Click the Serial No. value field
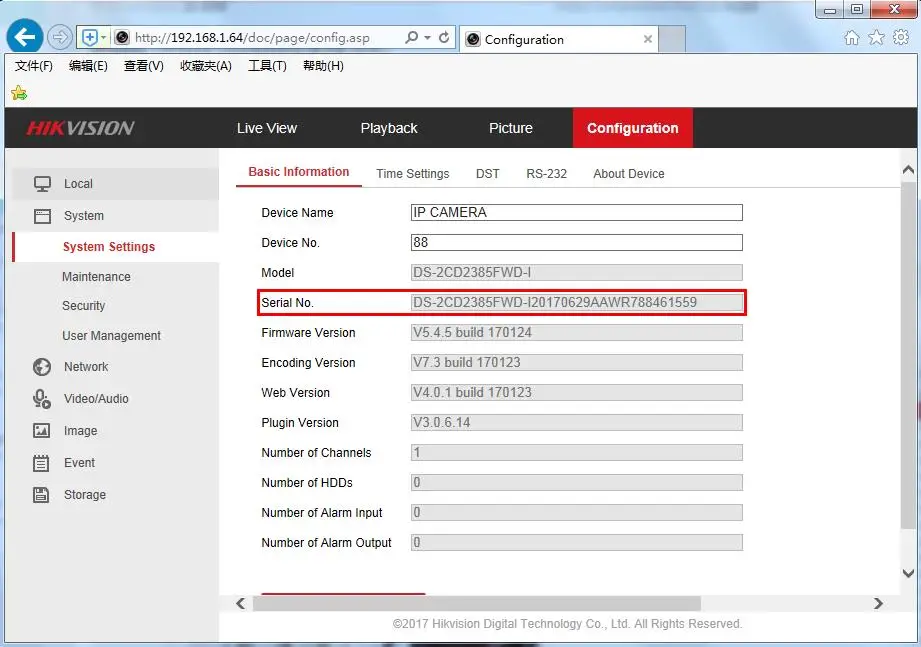 point(577,302)
